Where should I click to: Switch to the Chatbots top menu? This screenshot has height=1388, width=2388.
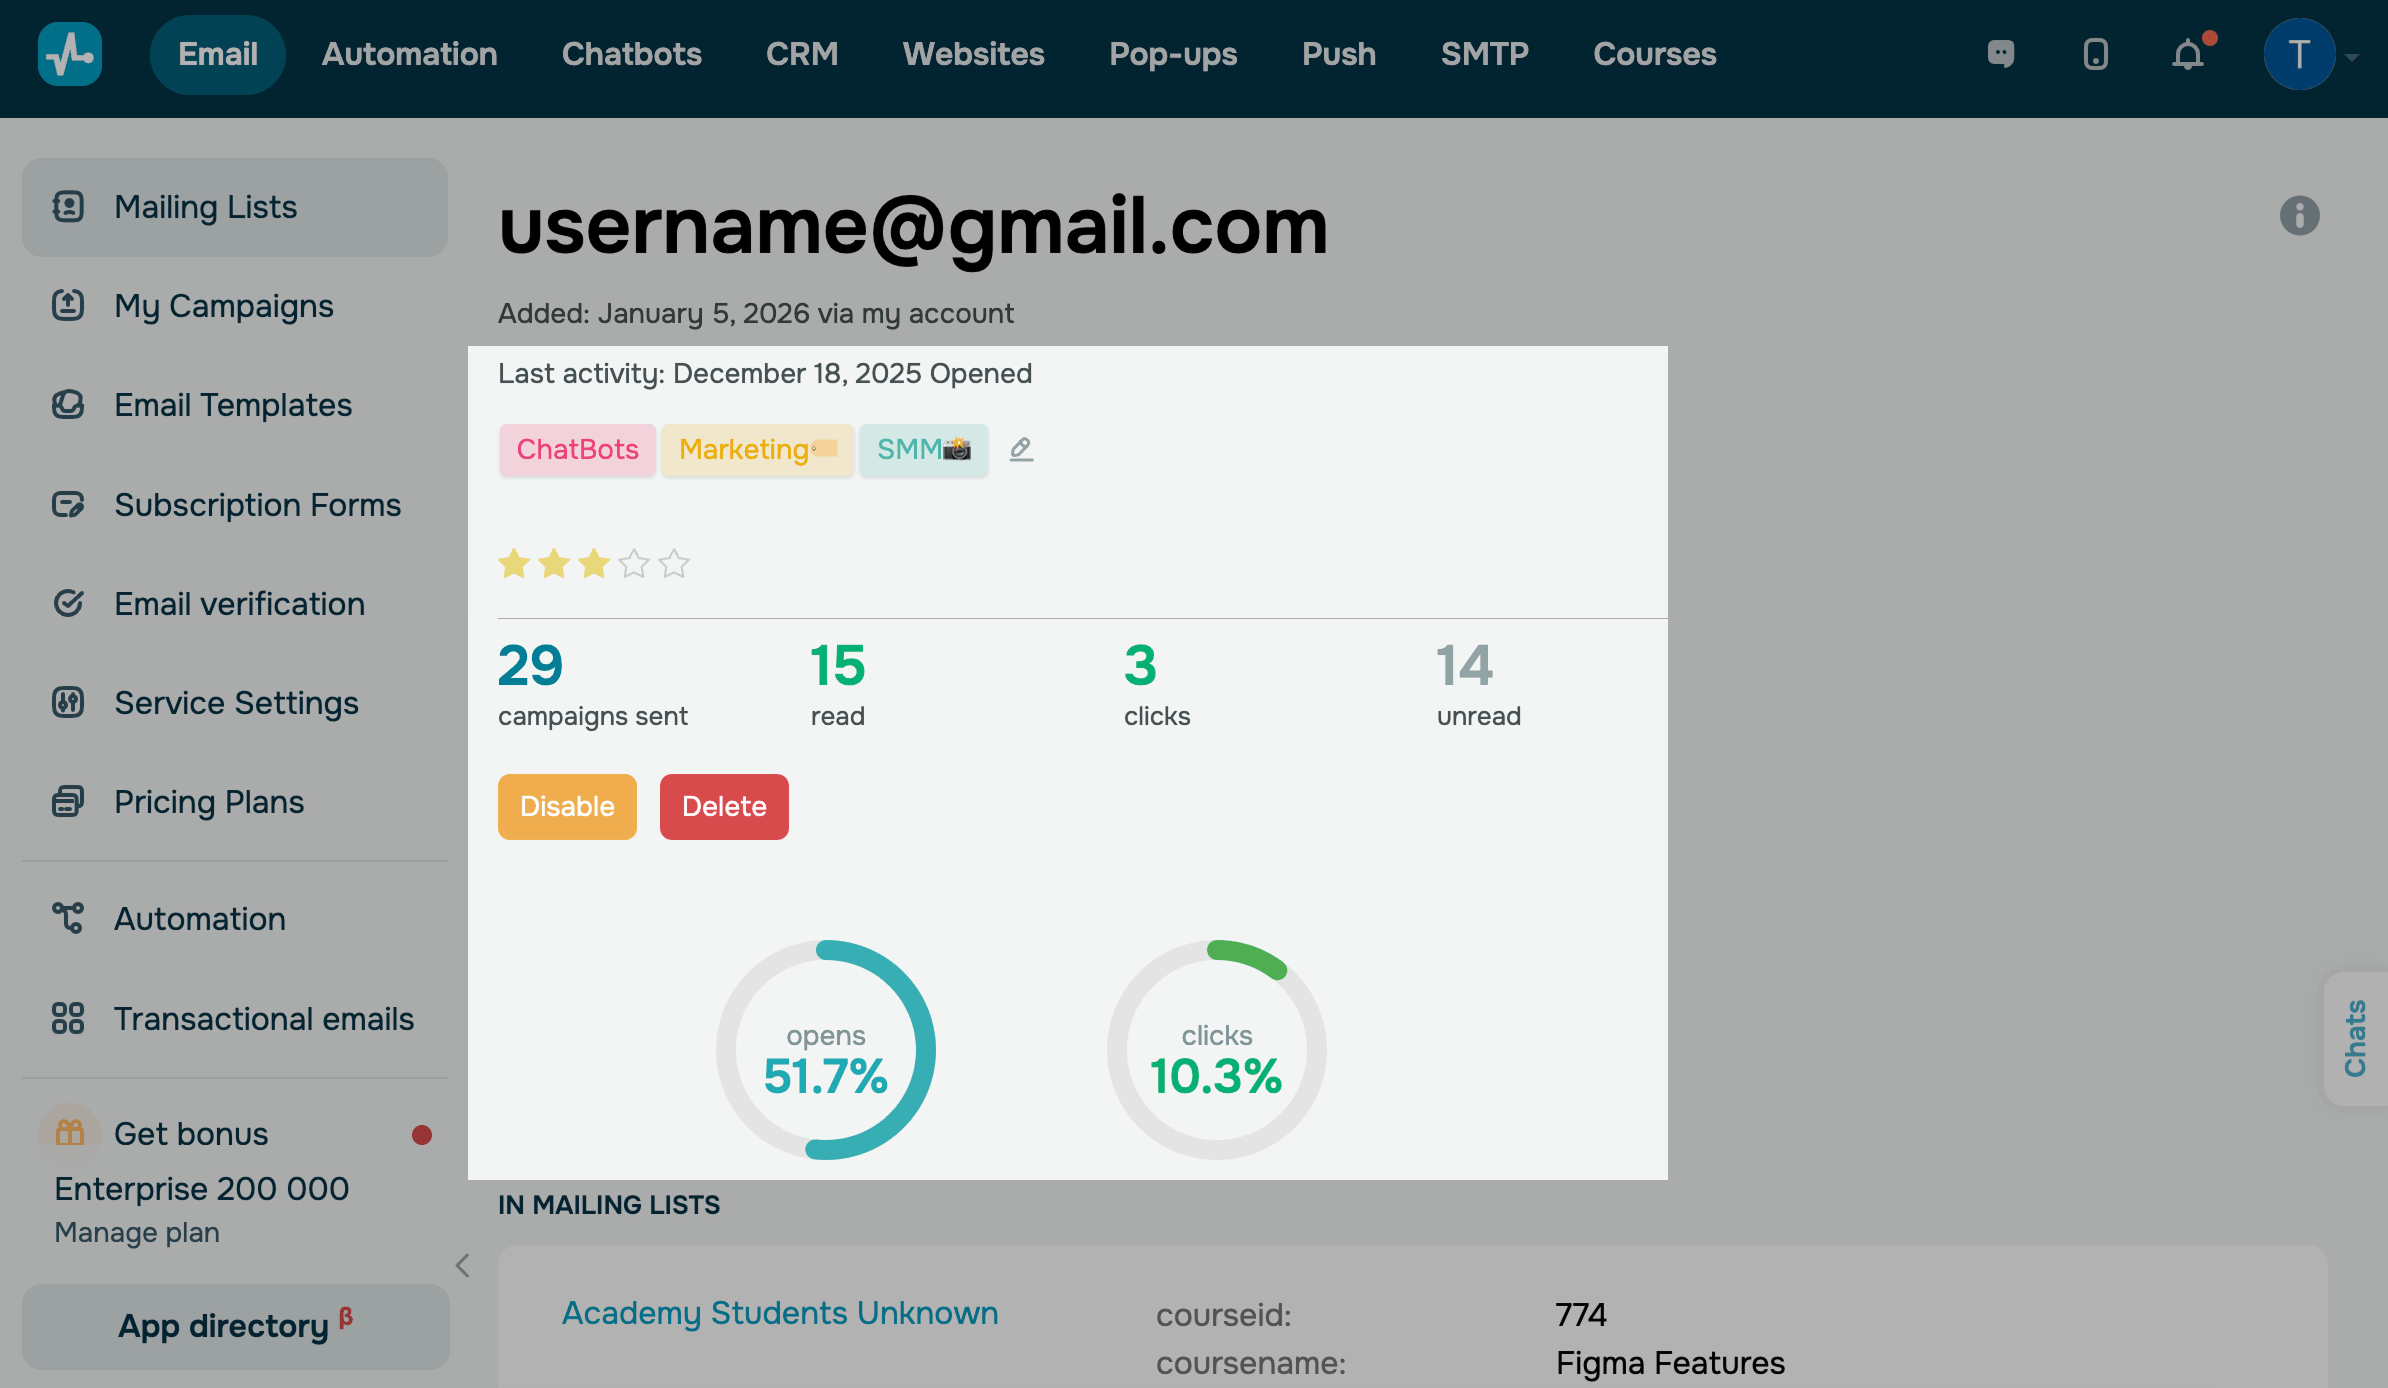(631, 54)
